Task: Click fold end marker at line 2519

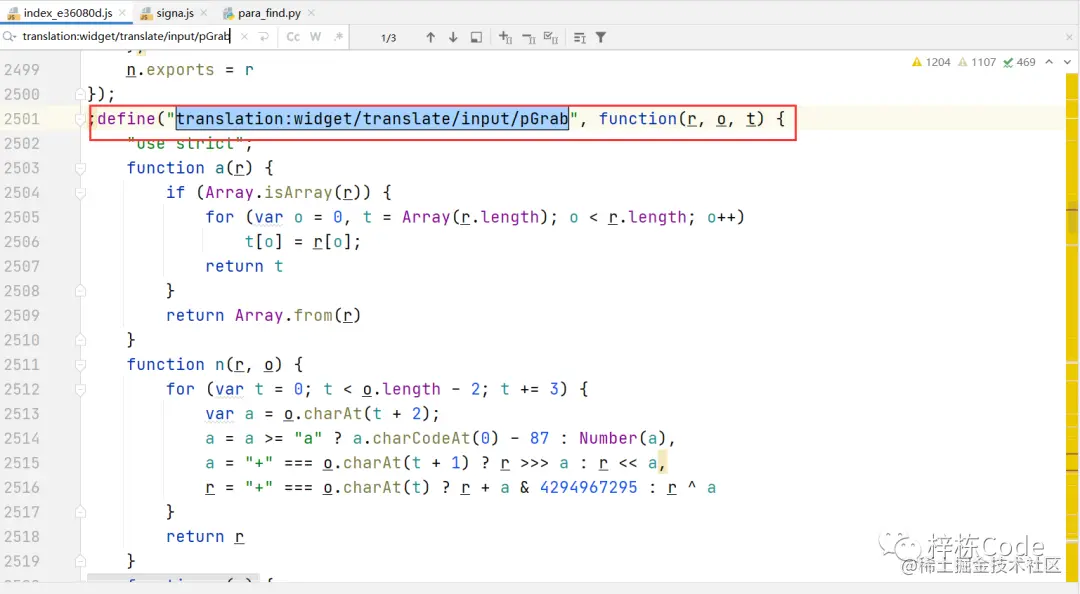Action: (81, 561)
